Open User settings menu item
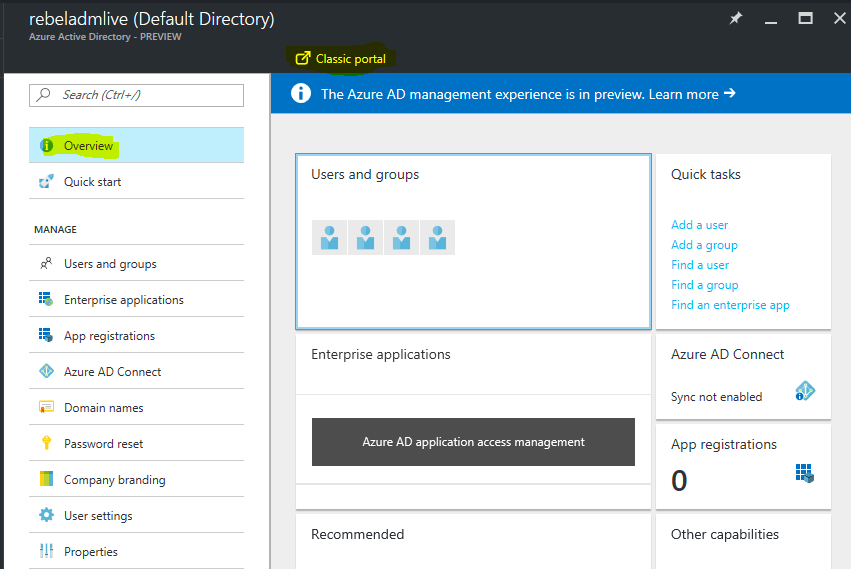This screenshot has width=851, height=569. [136, 515]
